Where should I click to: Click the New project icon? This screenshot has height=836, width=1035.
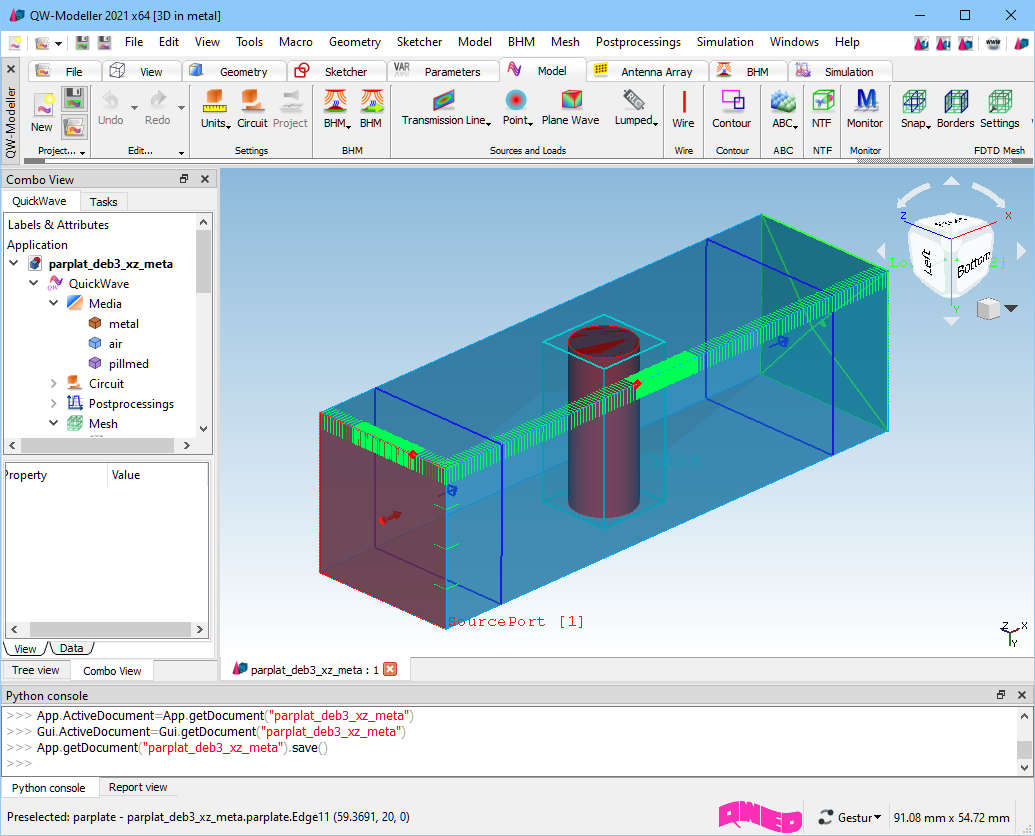click(42, 112)
